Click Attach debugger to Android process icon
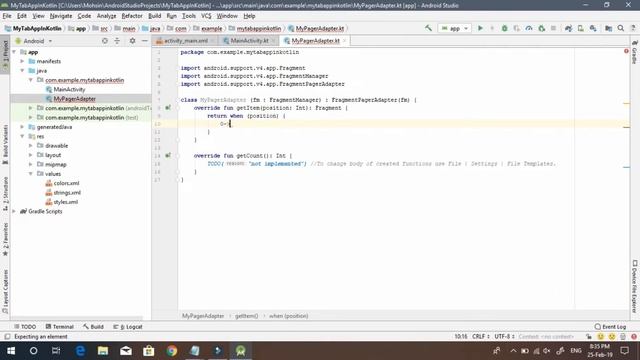Viewport: 640px width, 360px height. (x=542, y=28)
